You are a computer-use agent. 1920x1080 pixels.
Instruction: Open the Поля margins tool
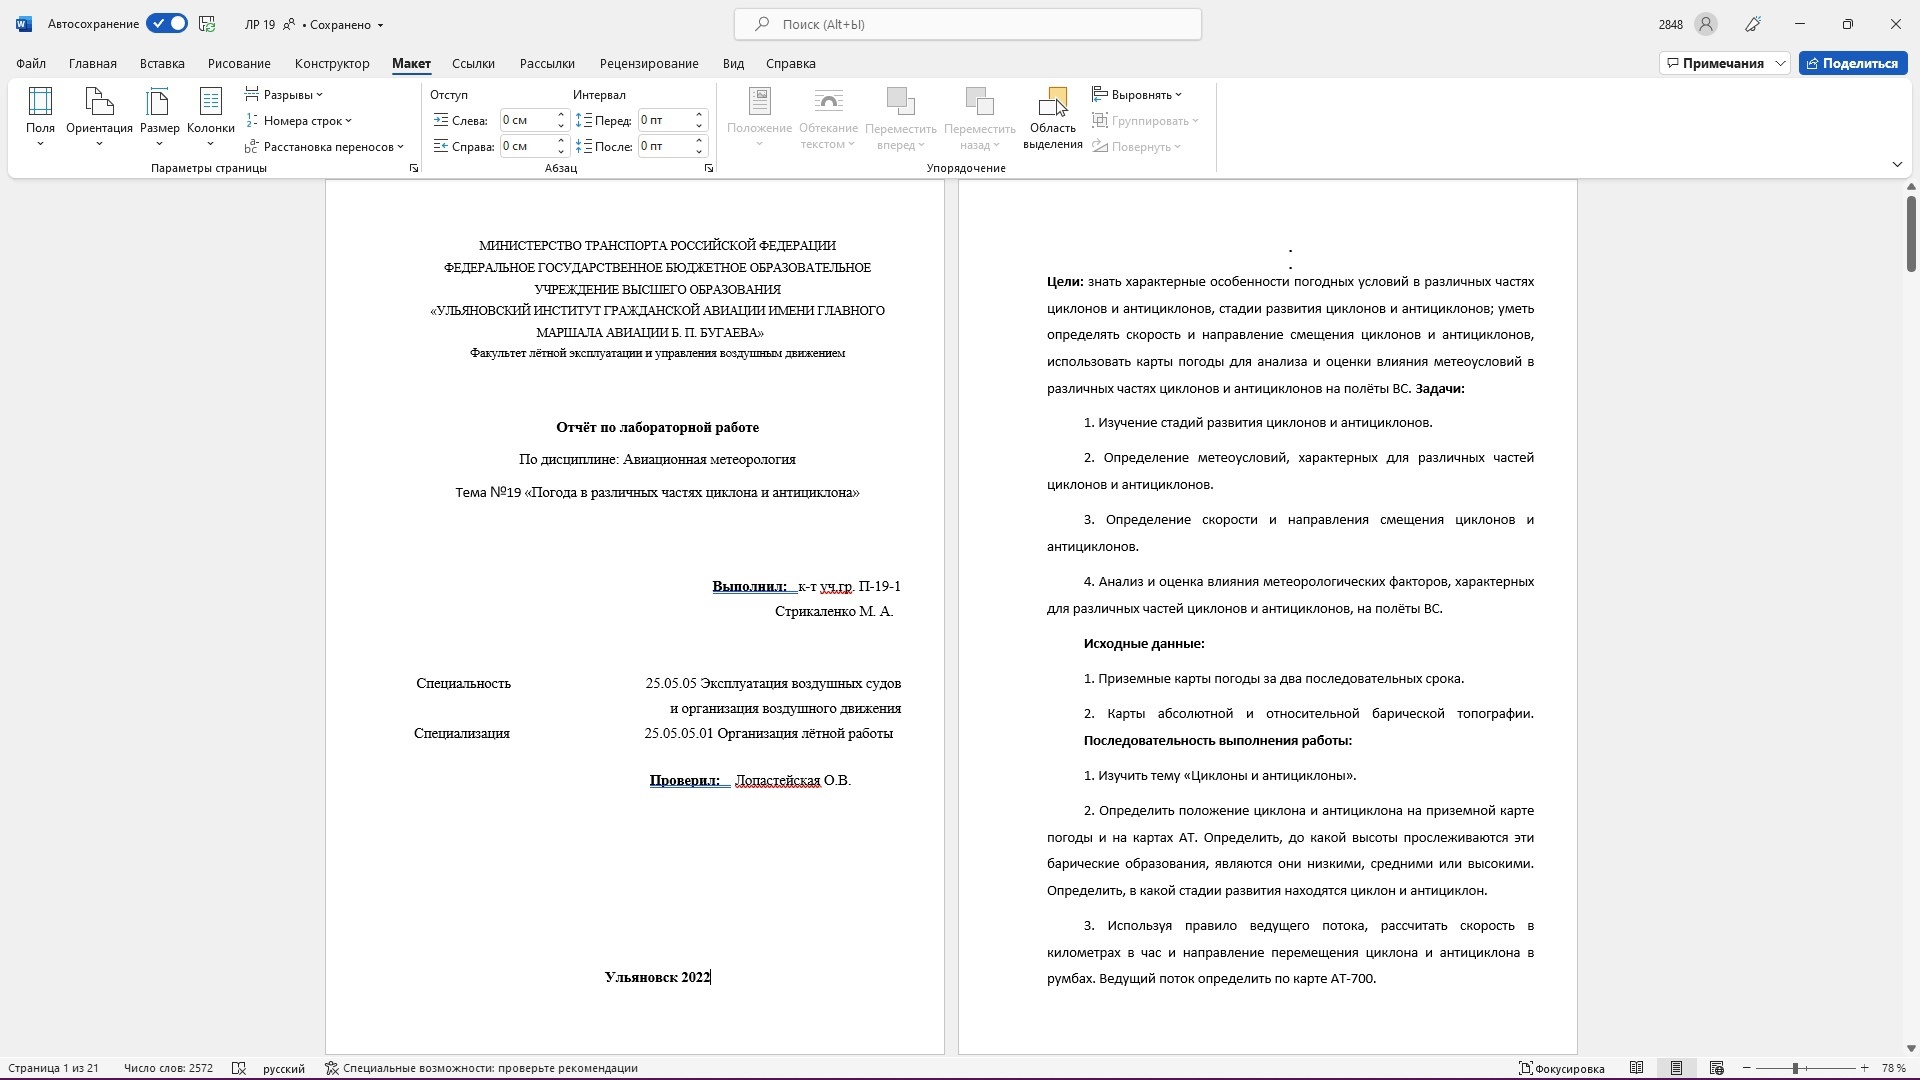tap(40, 117)
